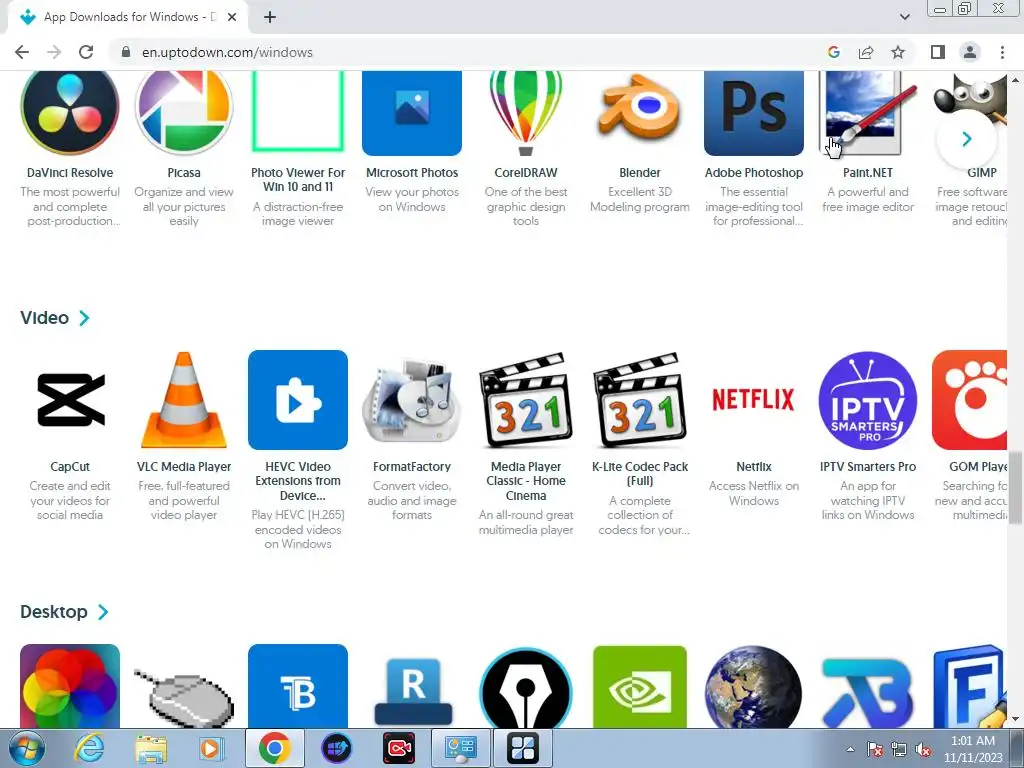Open Media Player Classic Home Cinema icon
1024x768 pixels.
tap(526, 400)
